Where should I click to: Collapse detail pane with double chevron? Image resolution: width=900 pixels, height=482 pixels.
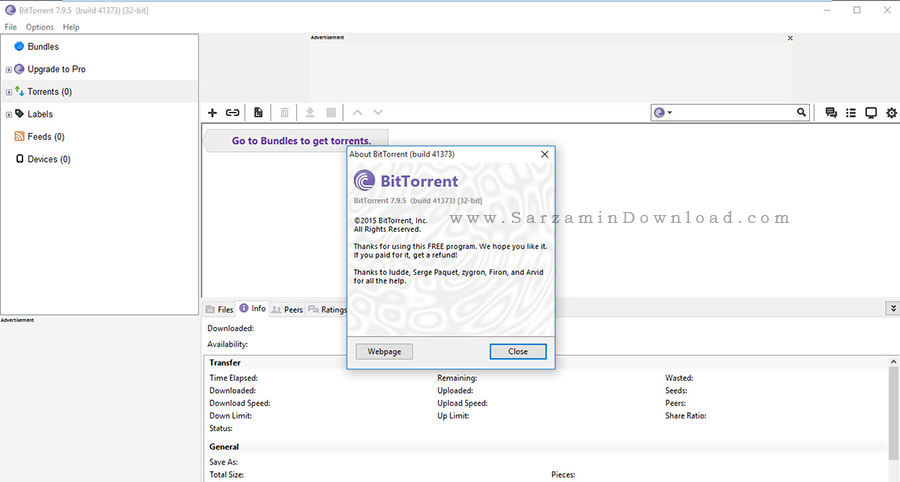(893, 308)
